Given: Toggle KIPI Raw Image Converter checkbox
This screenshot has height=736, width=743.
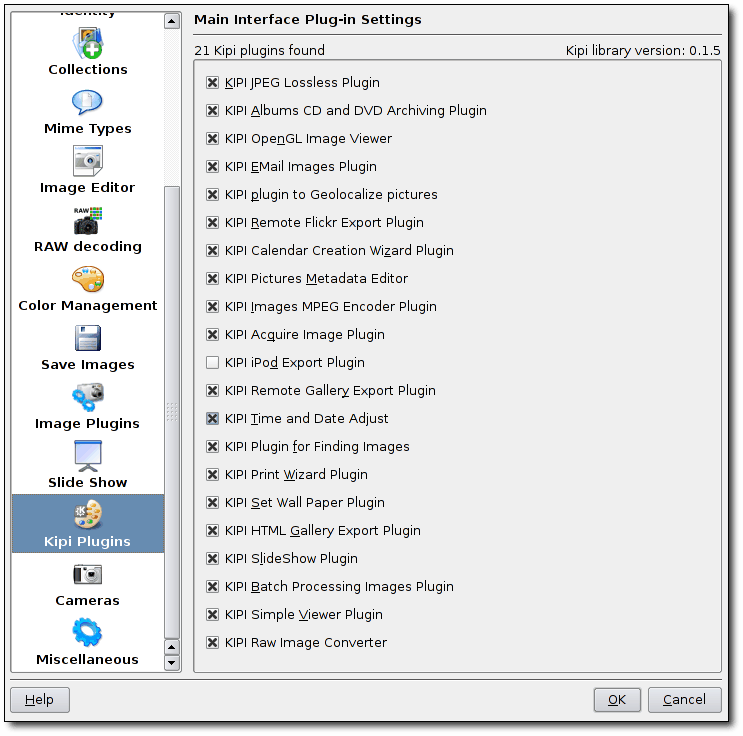Looking at the screenshot, I should pyautogui.click(x=212, y=643).
